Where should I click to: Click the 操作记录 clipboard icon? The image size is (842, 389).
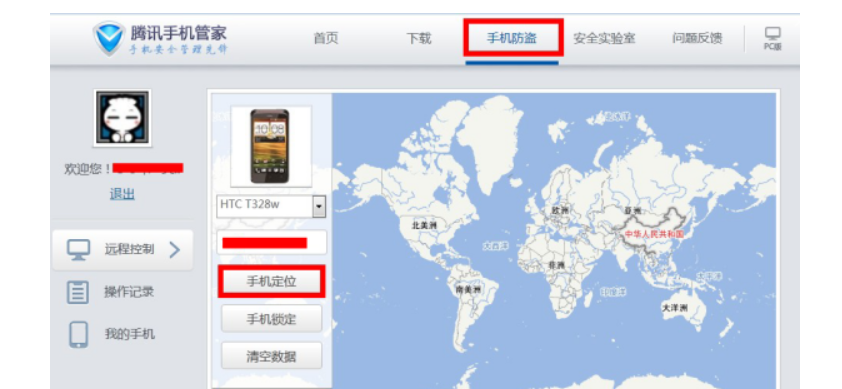pos(78,292)
